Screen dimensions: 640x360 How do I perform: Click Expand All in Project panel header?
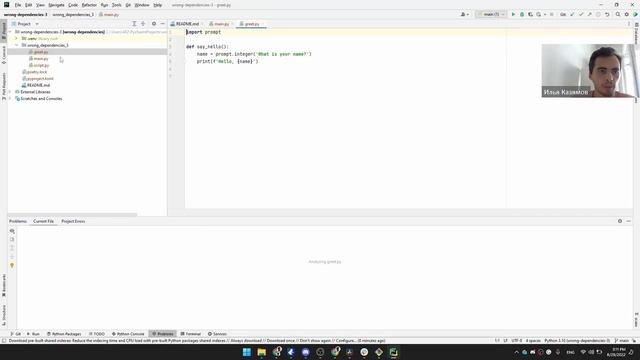click(x=134, y=24)
